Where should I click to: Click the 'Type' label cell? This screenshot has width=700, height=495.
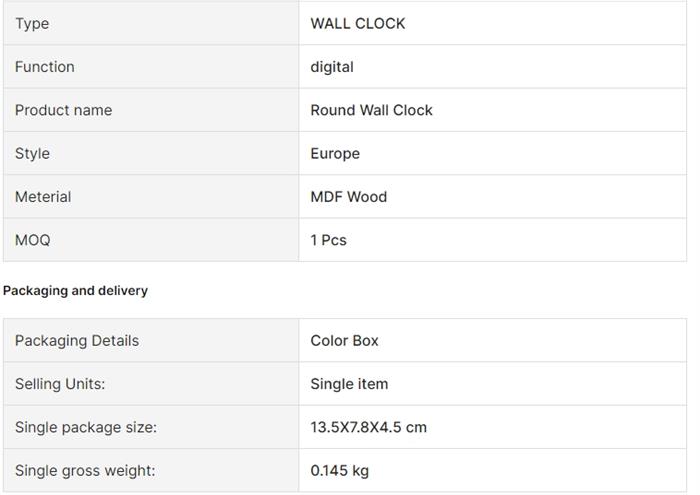pos(32,23)
